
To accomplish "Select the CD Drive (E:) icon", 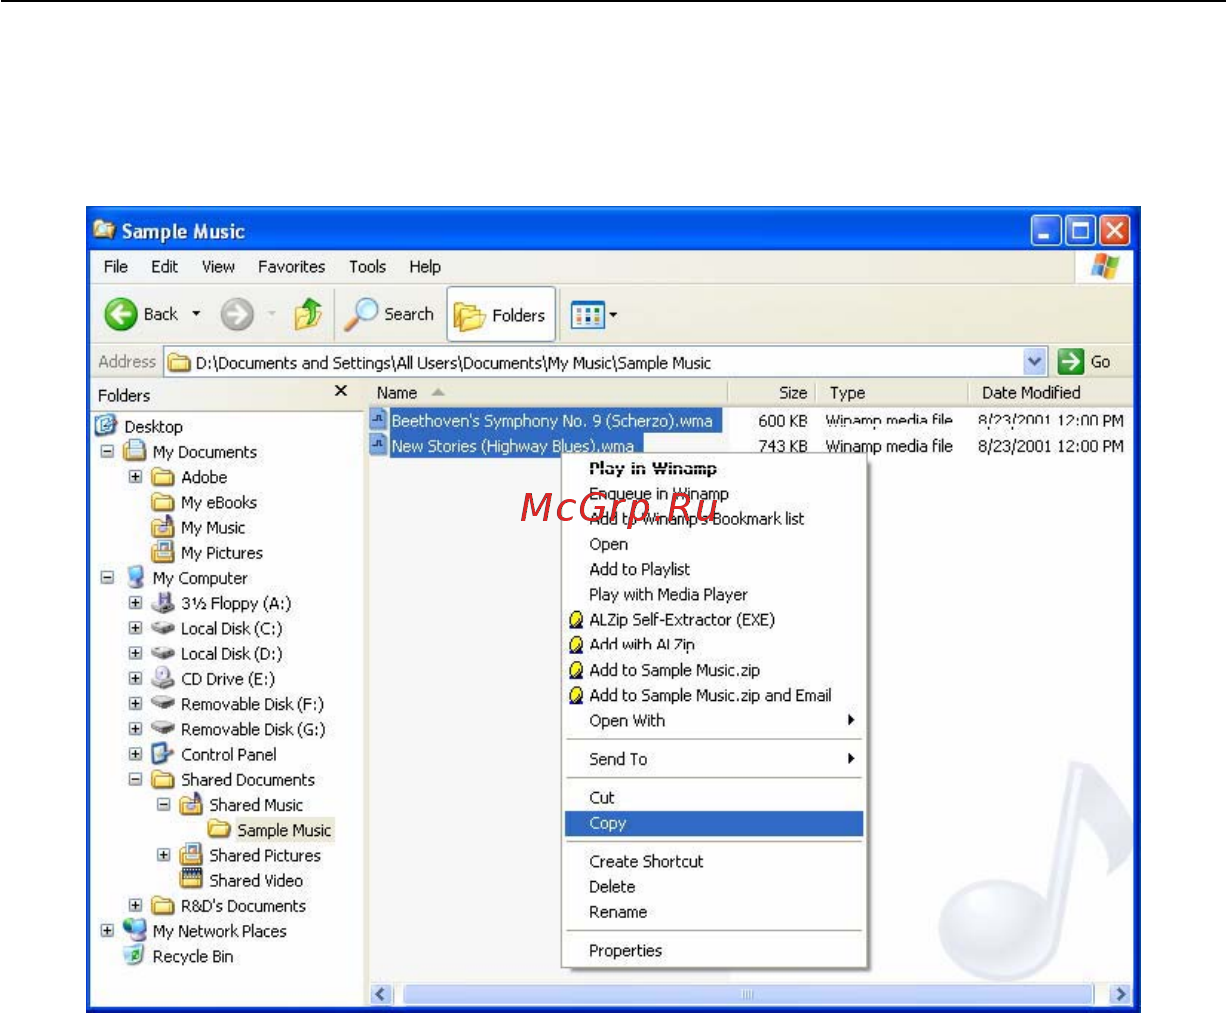I will (x=162, y=678).
